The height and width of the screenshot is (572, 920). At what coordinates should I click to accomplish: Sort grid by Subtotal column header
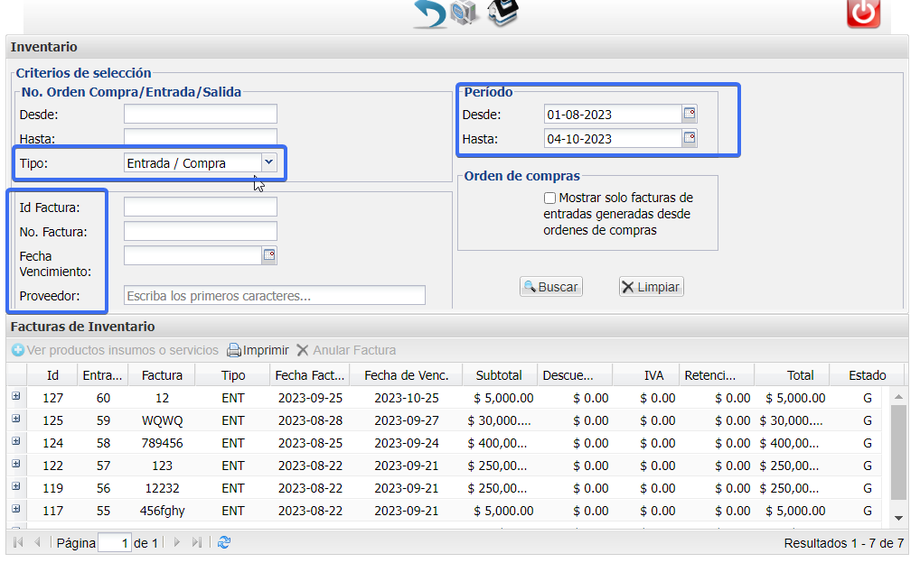(x=499, y=375)
